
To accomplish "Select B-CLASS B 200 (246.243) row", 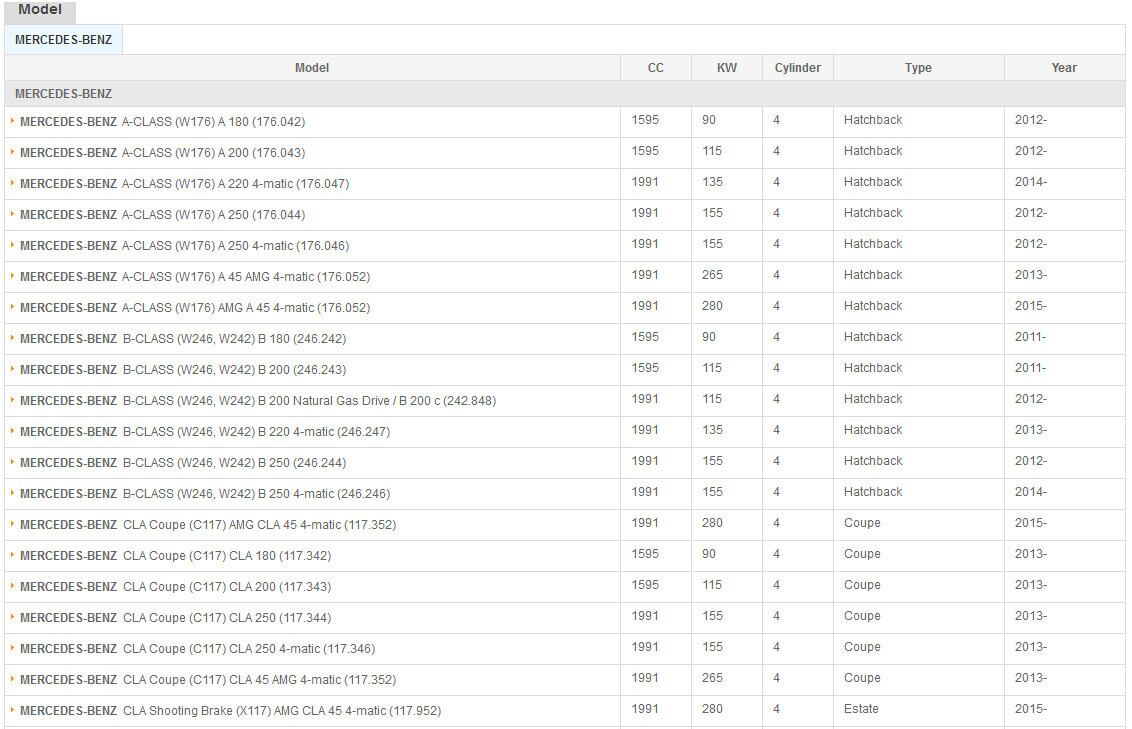I will click(565, 370).
